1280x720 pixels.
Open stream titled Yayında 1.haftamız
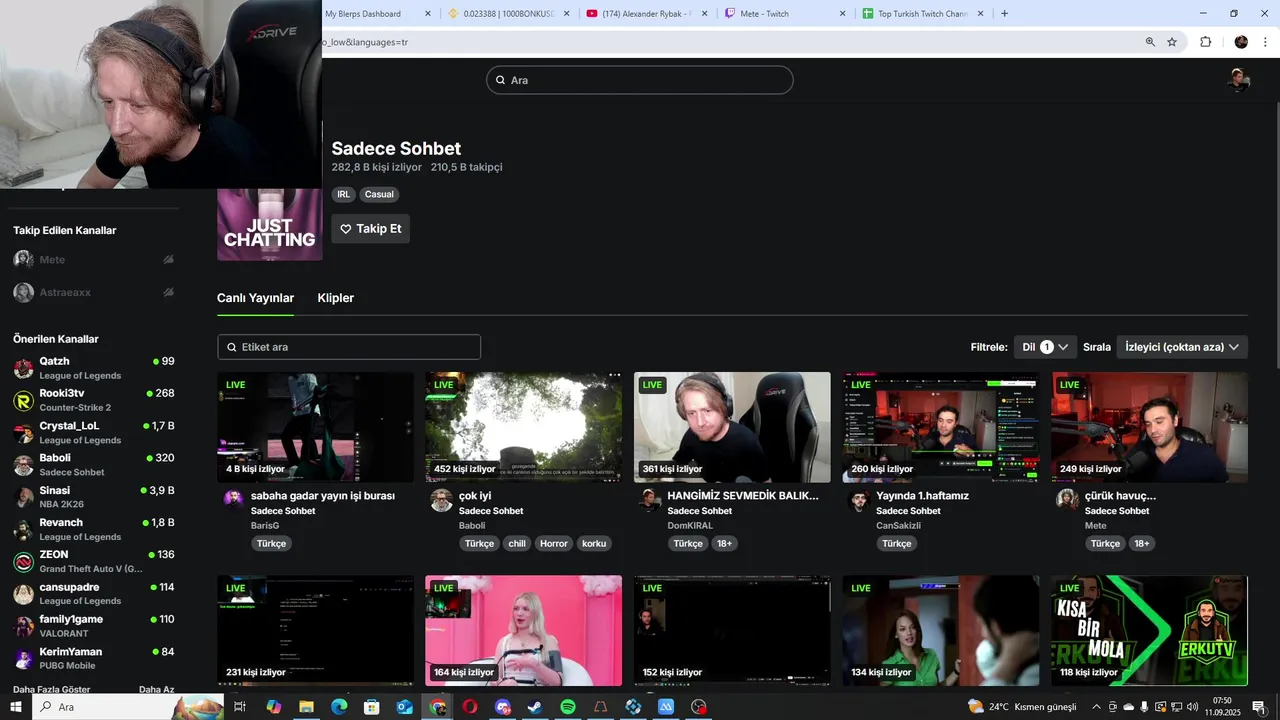(x=923, y=496)
